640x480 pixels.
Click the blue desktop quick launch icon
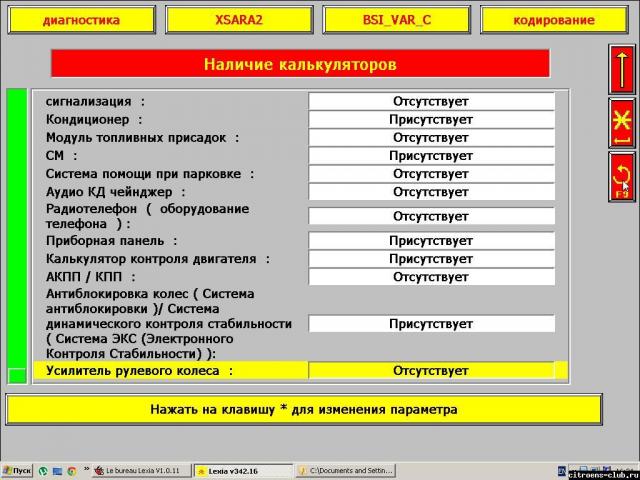57,471
